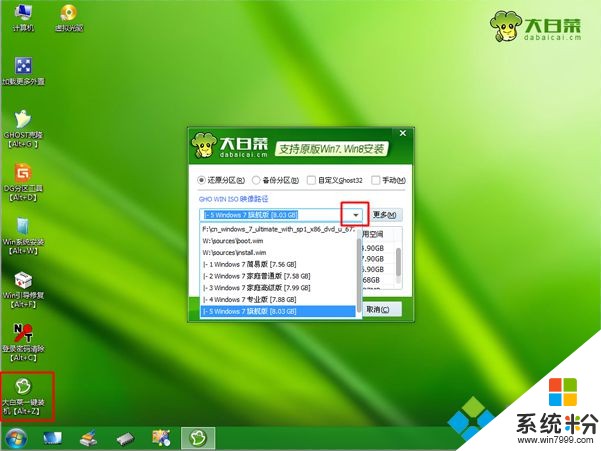Image resolution: width=601 pixels, height=451 pixels.
Task: Click the picture tool icon in taskbar
Action: pyautogui.click(x=161, y=438)
